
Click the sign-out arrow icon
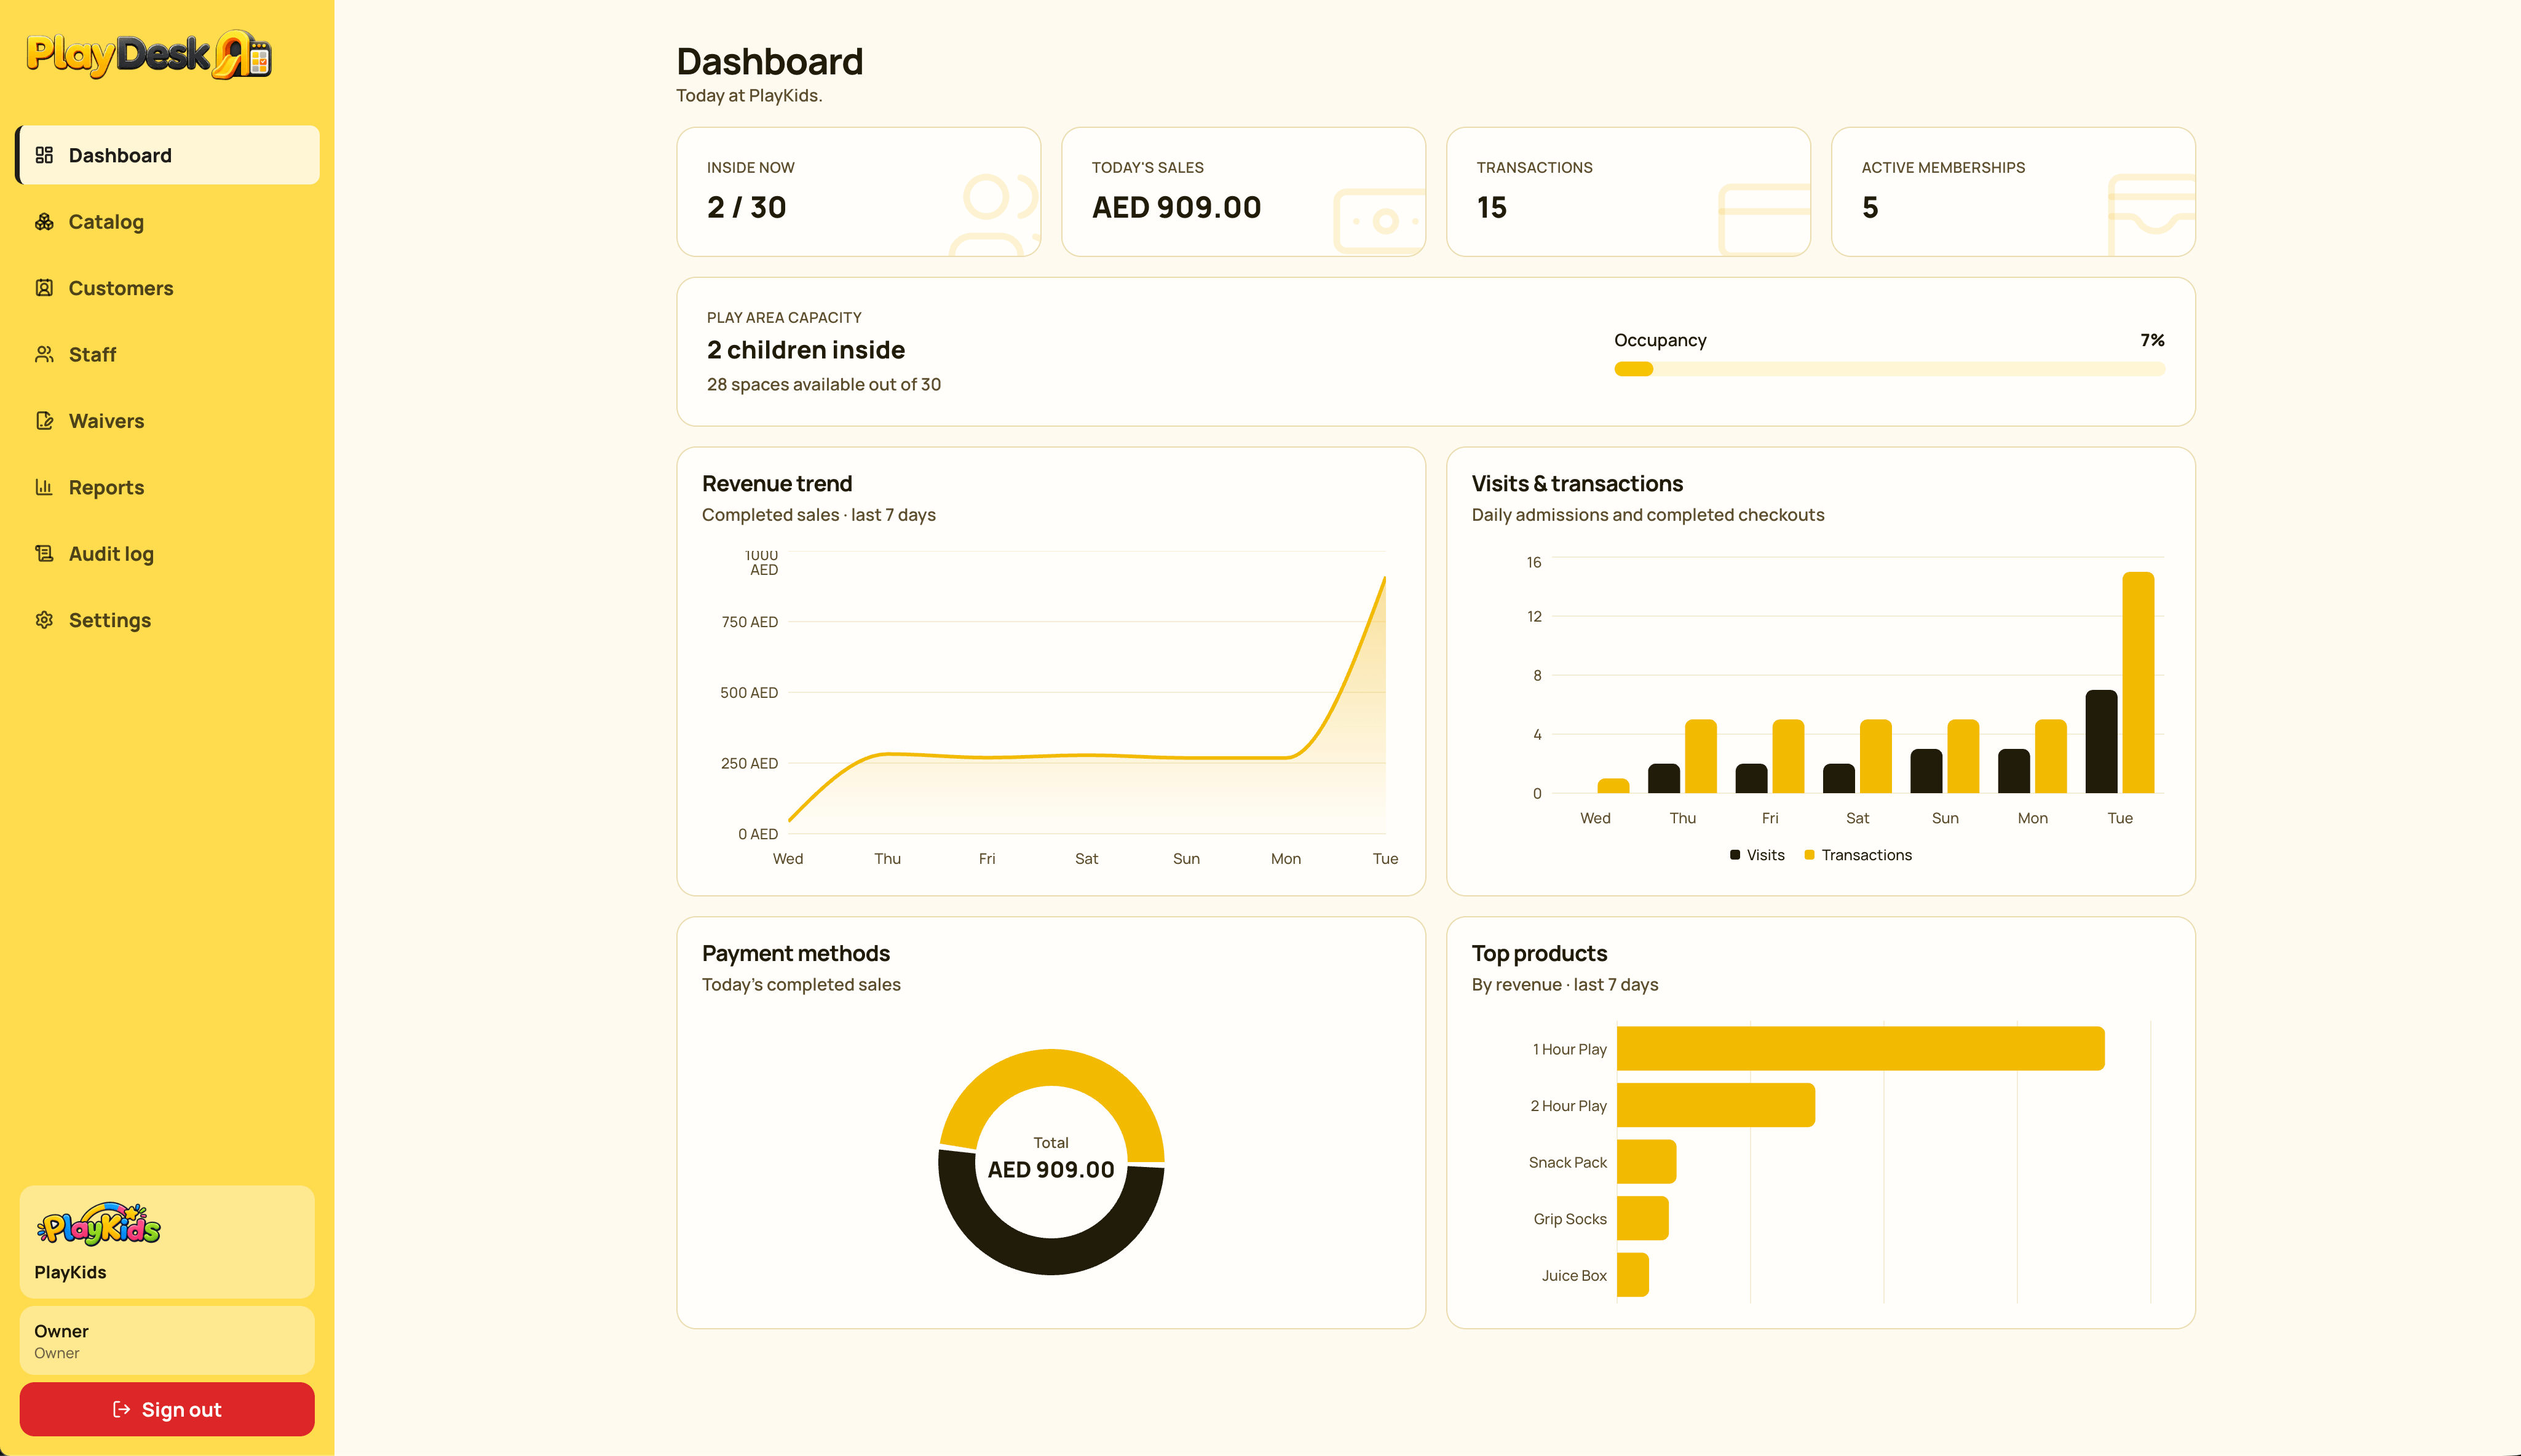point(121,1409)
